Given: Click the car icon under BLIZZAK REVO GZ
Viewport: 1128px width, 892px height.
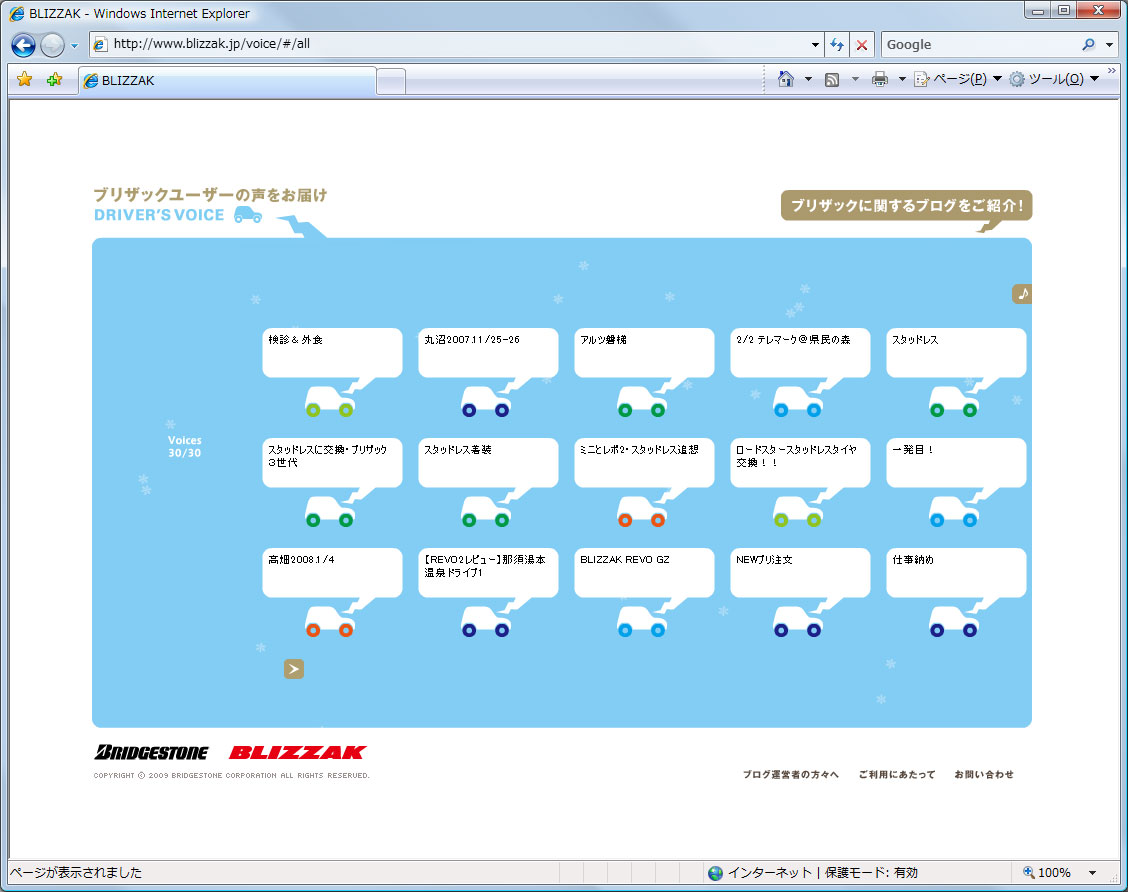Looking at the screenshot, I should pos(642,622).
